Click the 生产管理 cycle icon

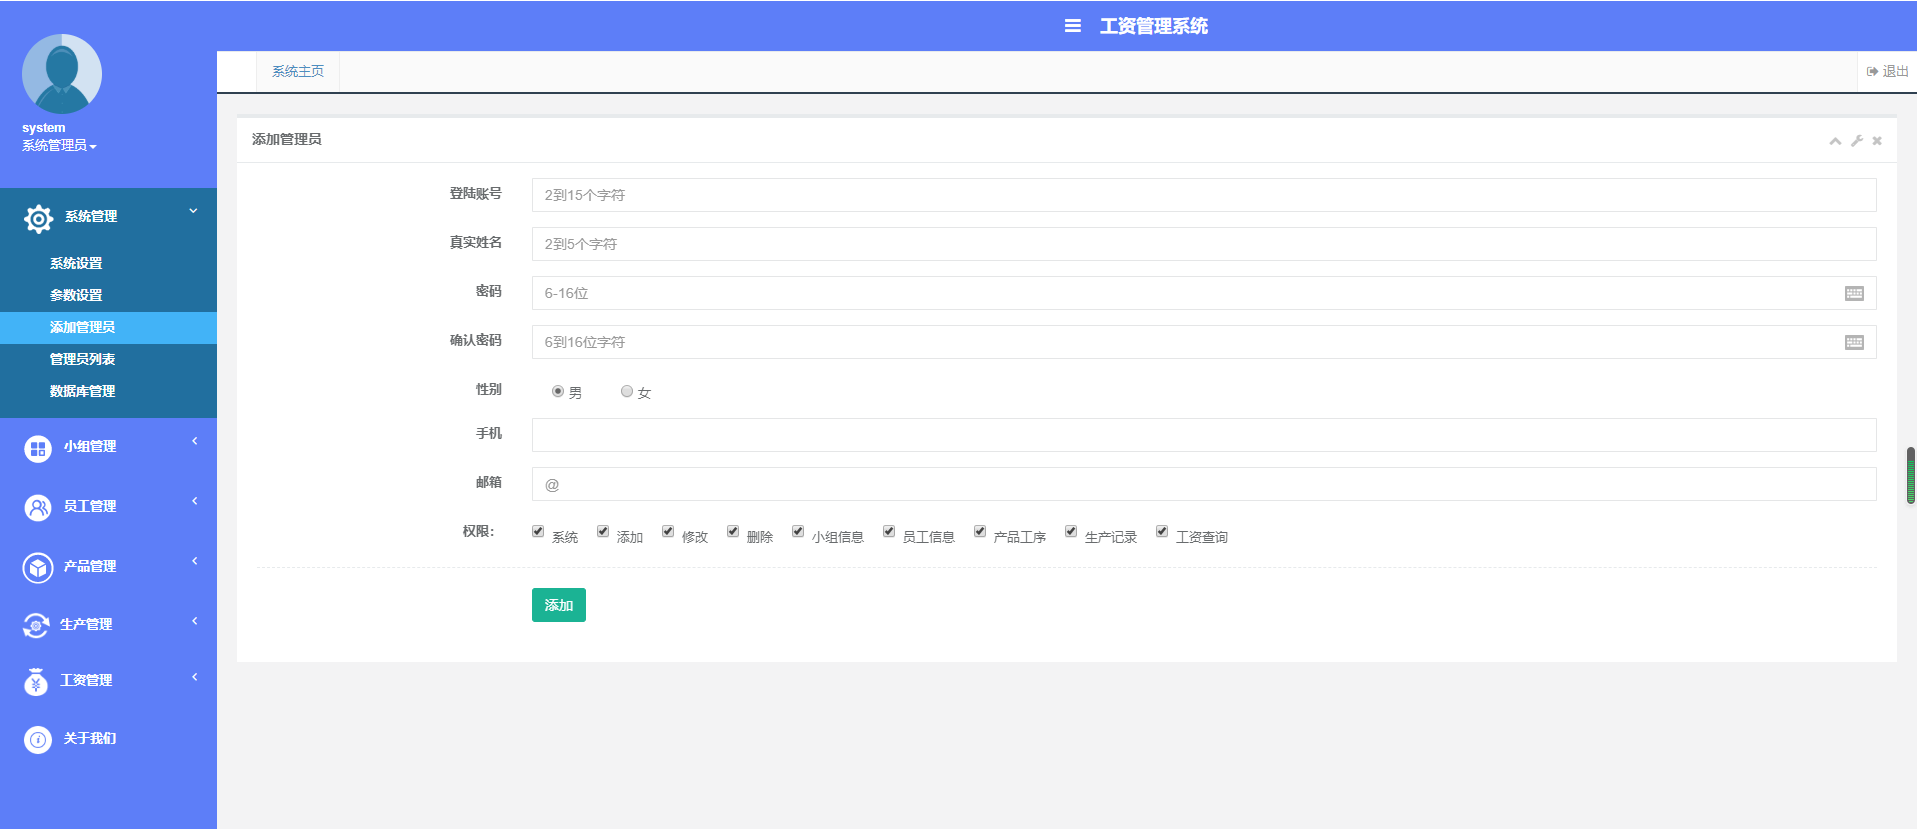[x=36, y=625]
